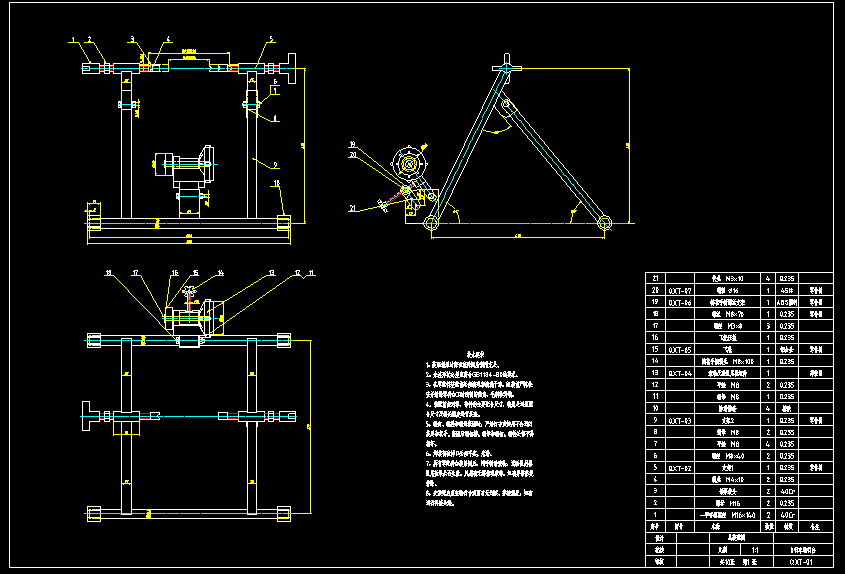Click balloon label 14 above the top view
This screenshot has height=574, width=845.
point(220,273)
